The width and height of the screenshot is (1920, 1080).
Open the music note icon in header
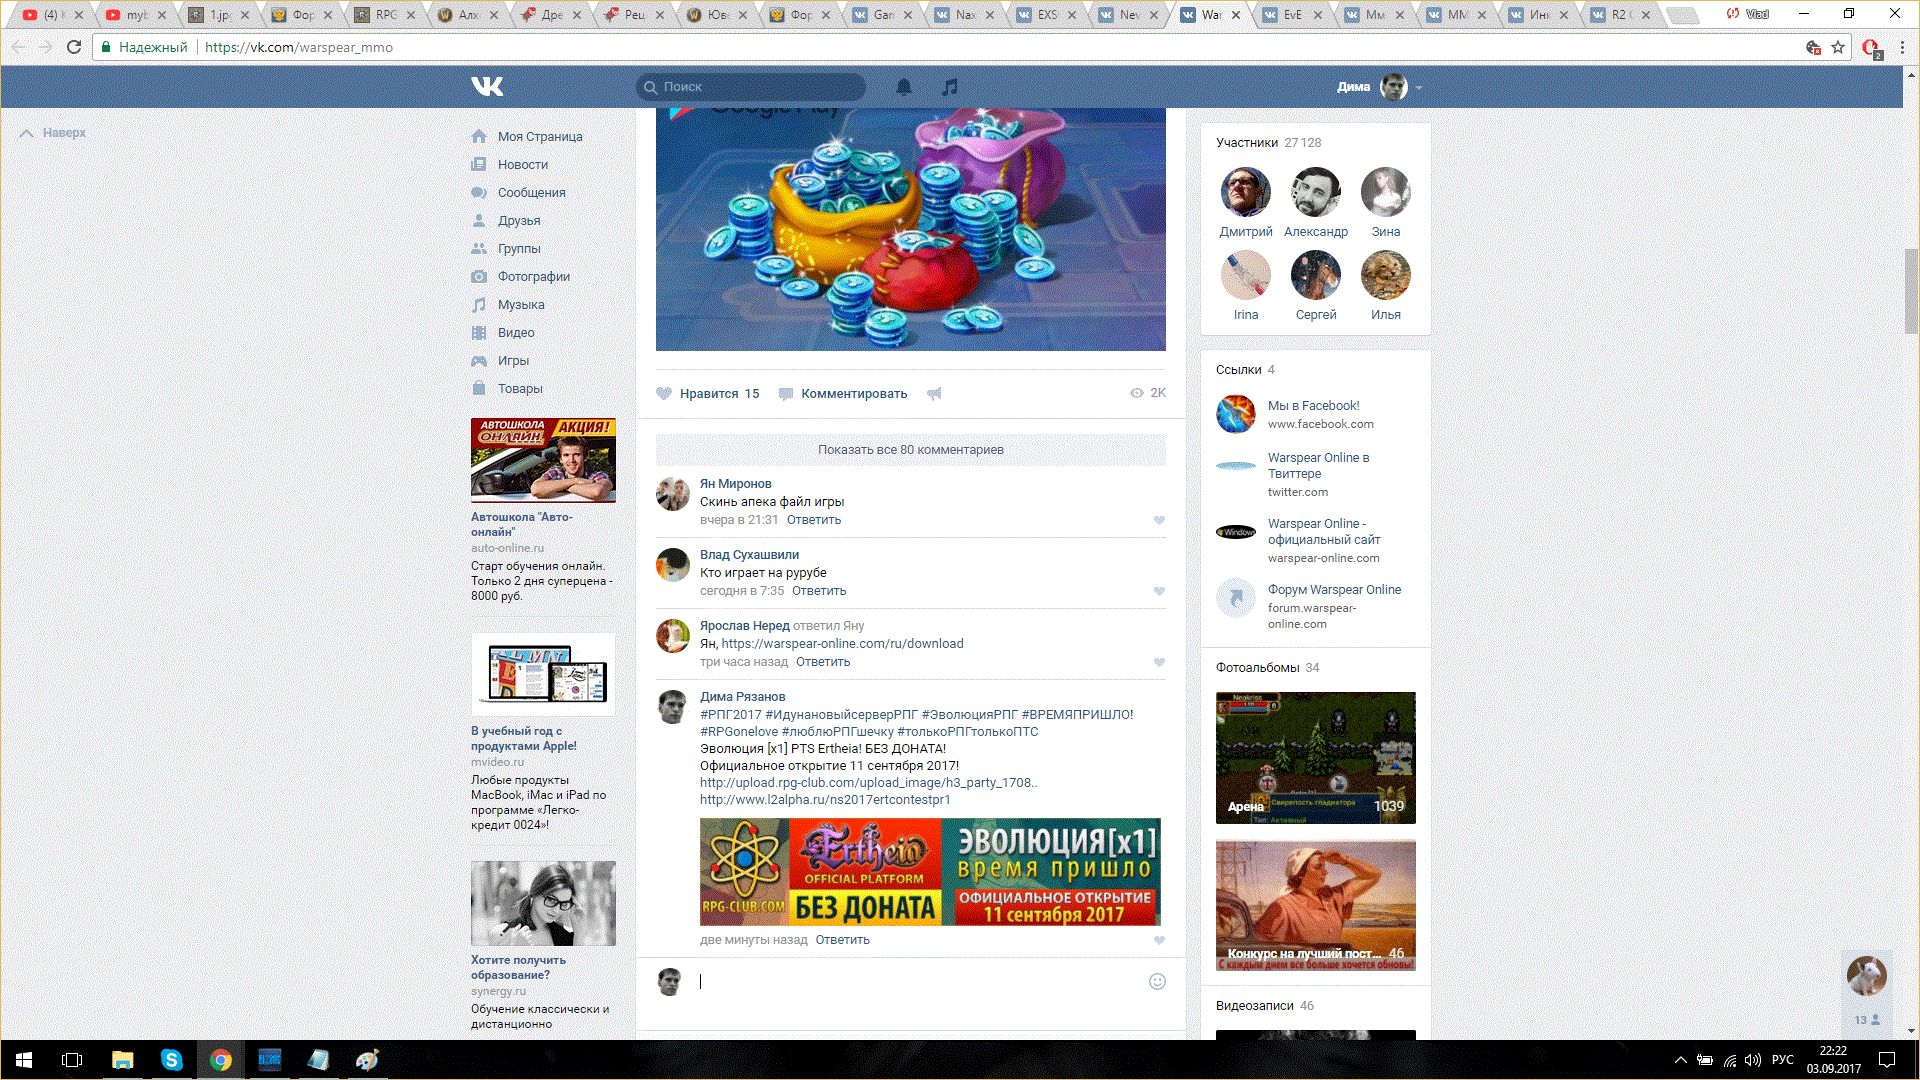coord(950,87)
